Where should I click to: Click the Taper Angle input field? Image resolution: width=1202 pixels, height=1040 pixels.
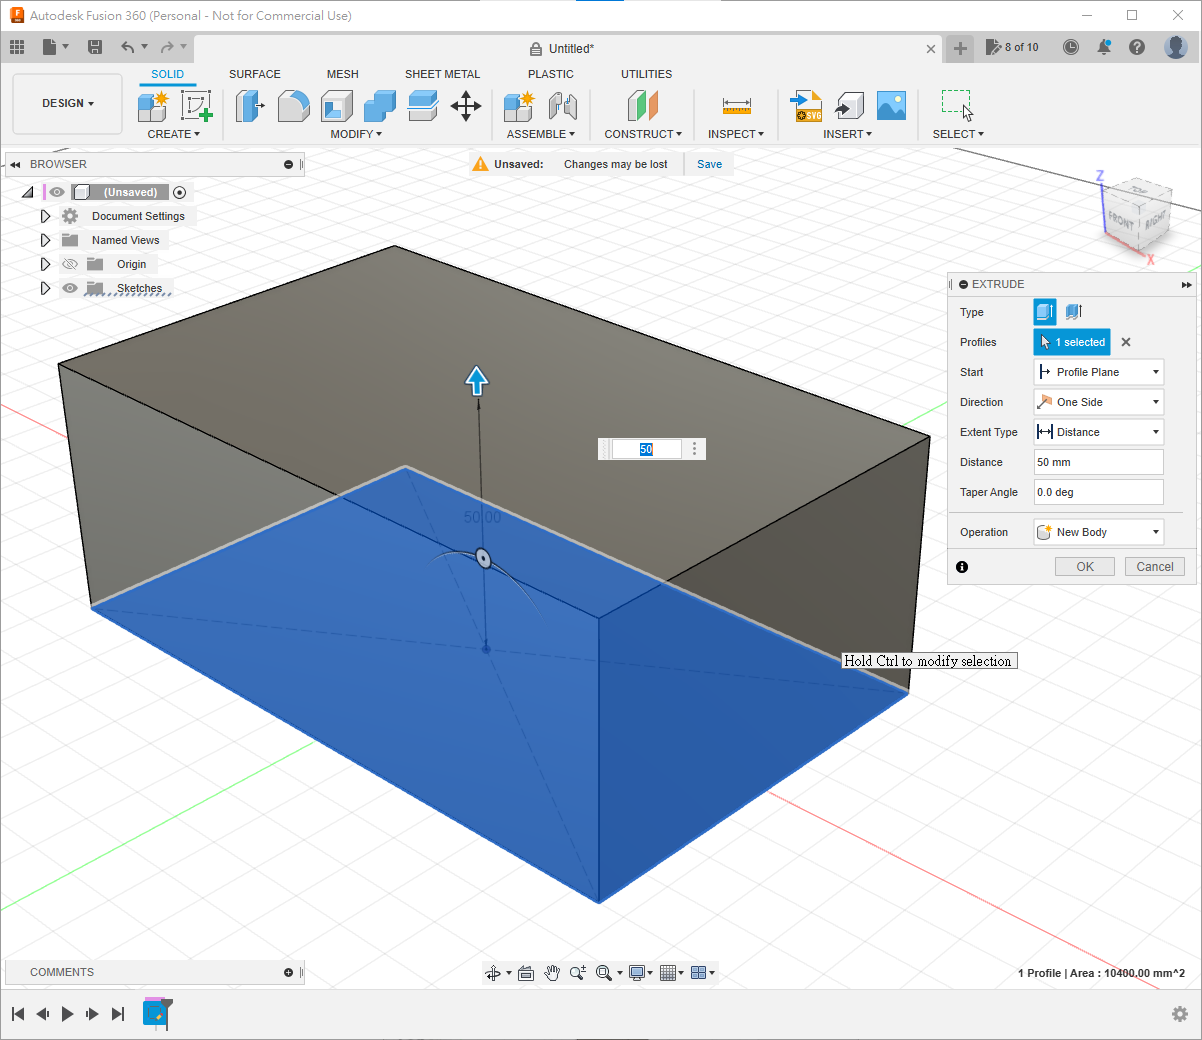coord(1098,492)
